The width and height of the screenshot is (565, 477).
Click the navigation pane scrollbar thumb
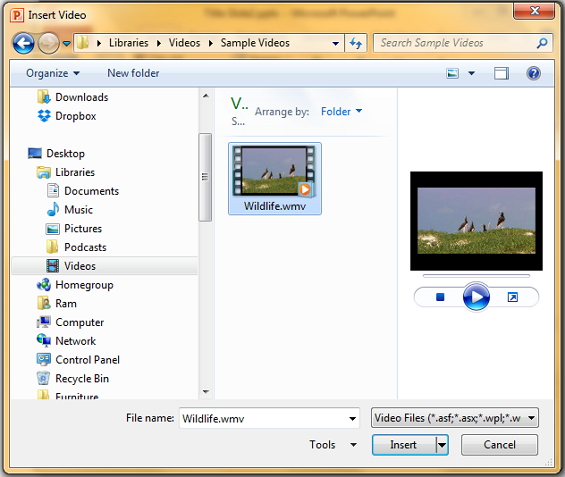tap(205, 177)
